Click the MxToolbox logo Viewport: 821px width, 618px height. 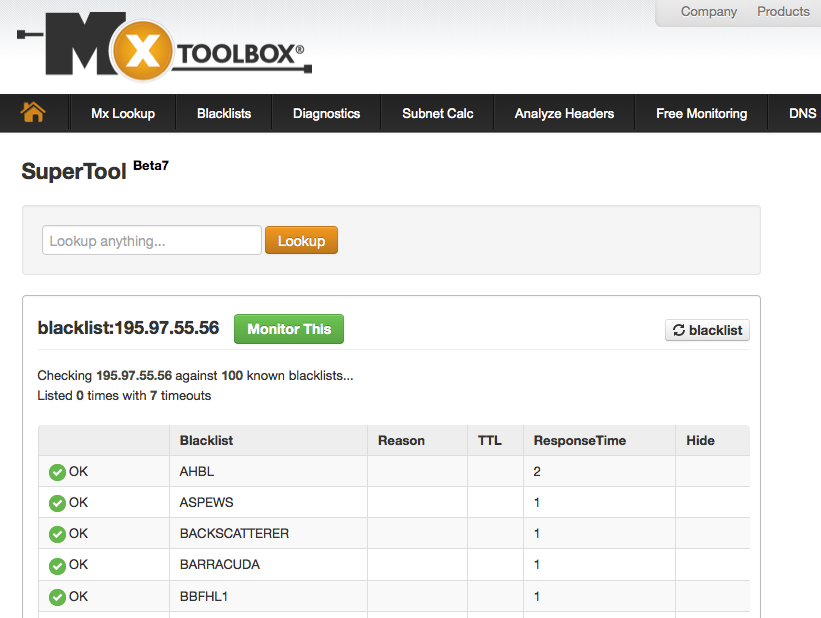click(x=164, y=47)
